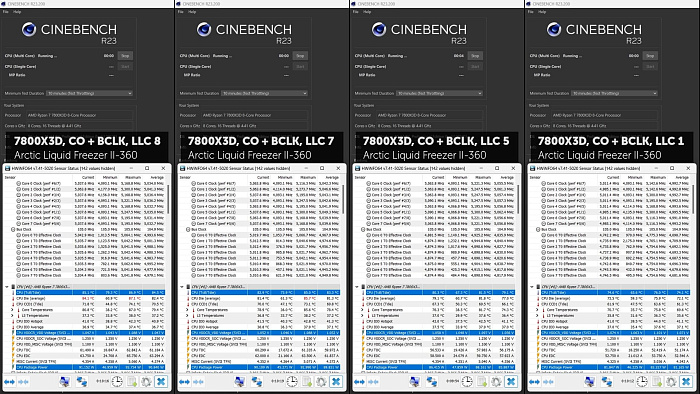Open network connection icon in LLC 7 HWiNFO
This screenshot has width=700, height=394.
click(257, 382)
